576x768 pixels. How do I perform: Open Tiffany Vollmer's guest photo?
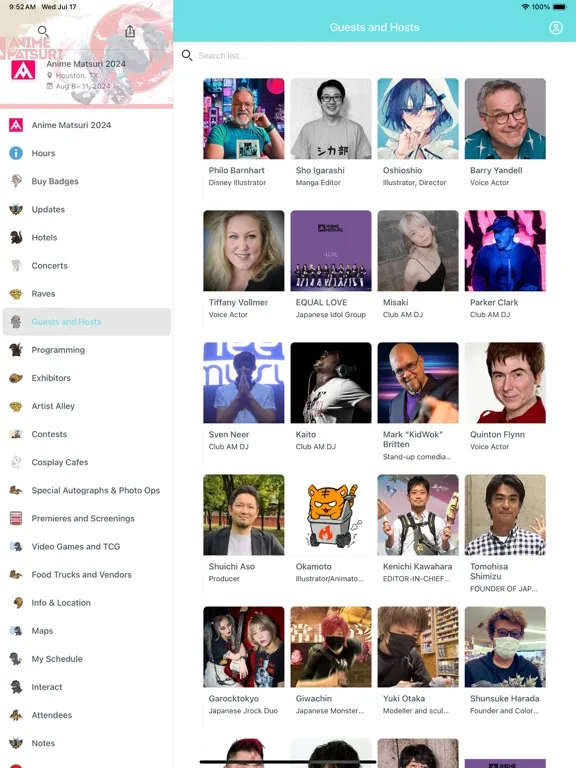click(x=244, y=251)
